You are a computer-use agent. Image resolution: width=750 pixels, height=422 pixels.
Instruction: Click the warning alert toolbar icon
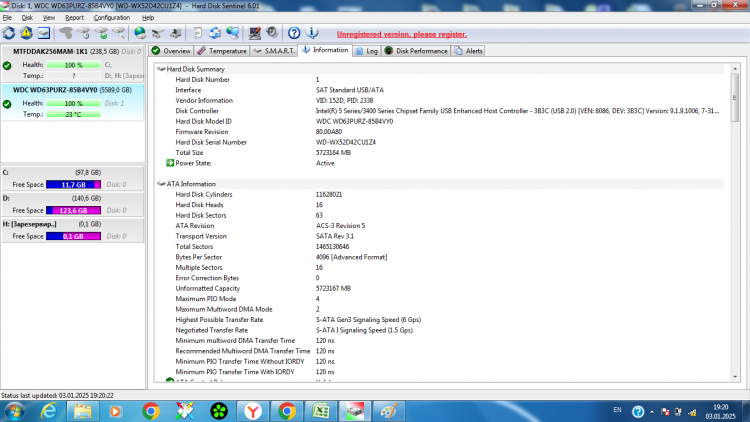coord(26,33)
